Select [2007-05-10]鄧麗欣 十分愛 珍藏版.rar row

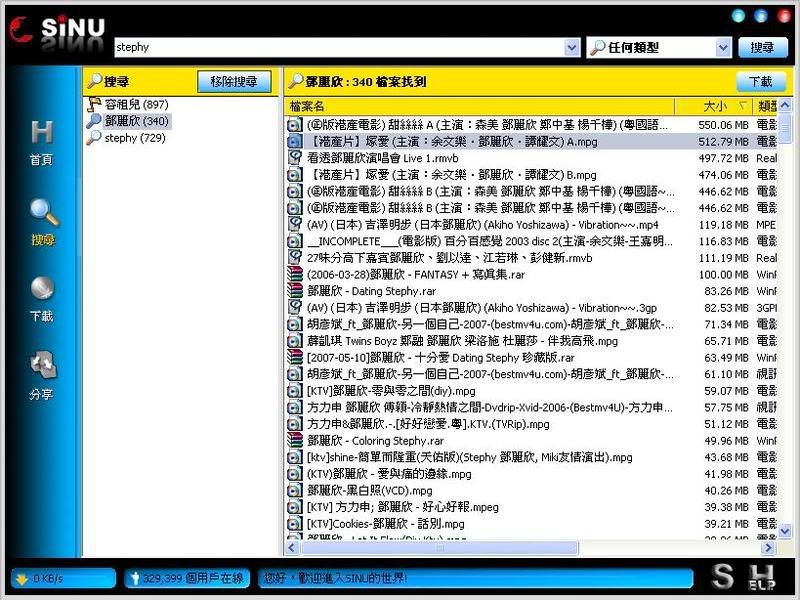pos(531,357)
